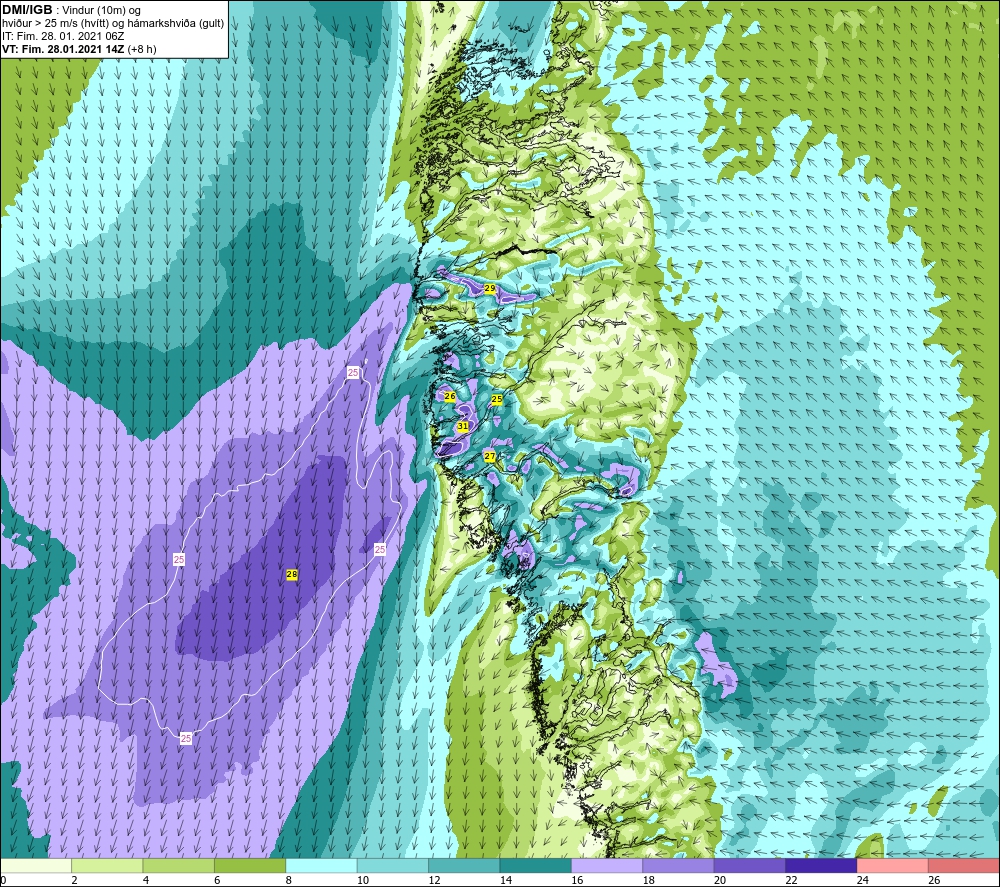Select the 12–14 m/s teal swatch
Image resolution: width=1000 pixels, height=887 pixels.
[x=464, y=865]
